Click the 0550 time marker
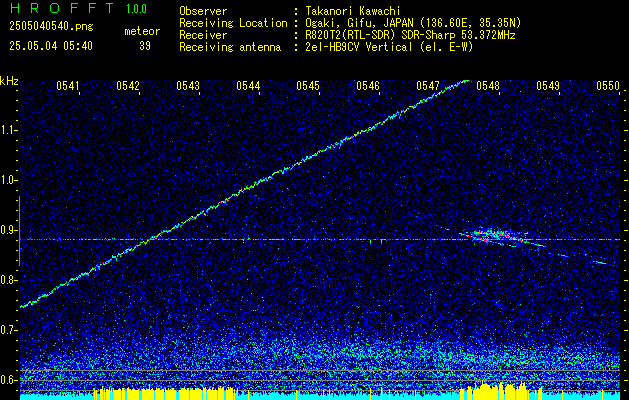 (608, 86)
